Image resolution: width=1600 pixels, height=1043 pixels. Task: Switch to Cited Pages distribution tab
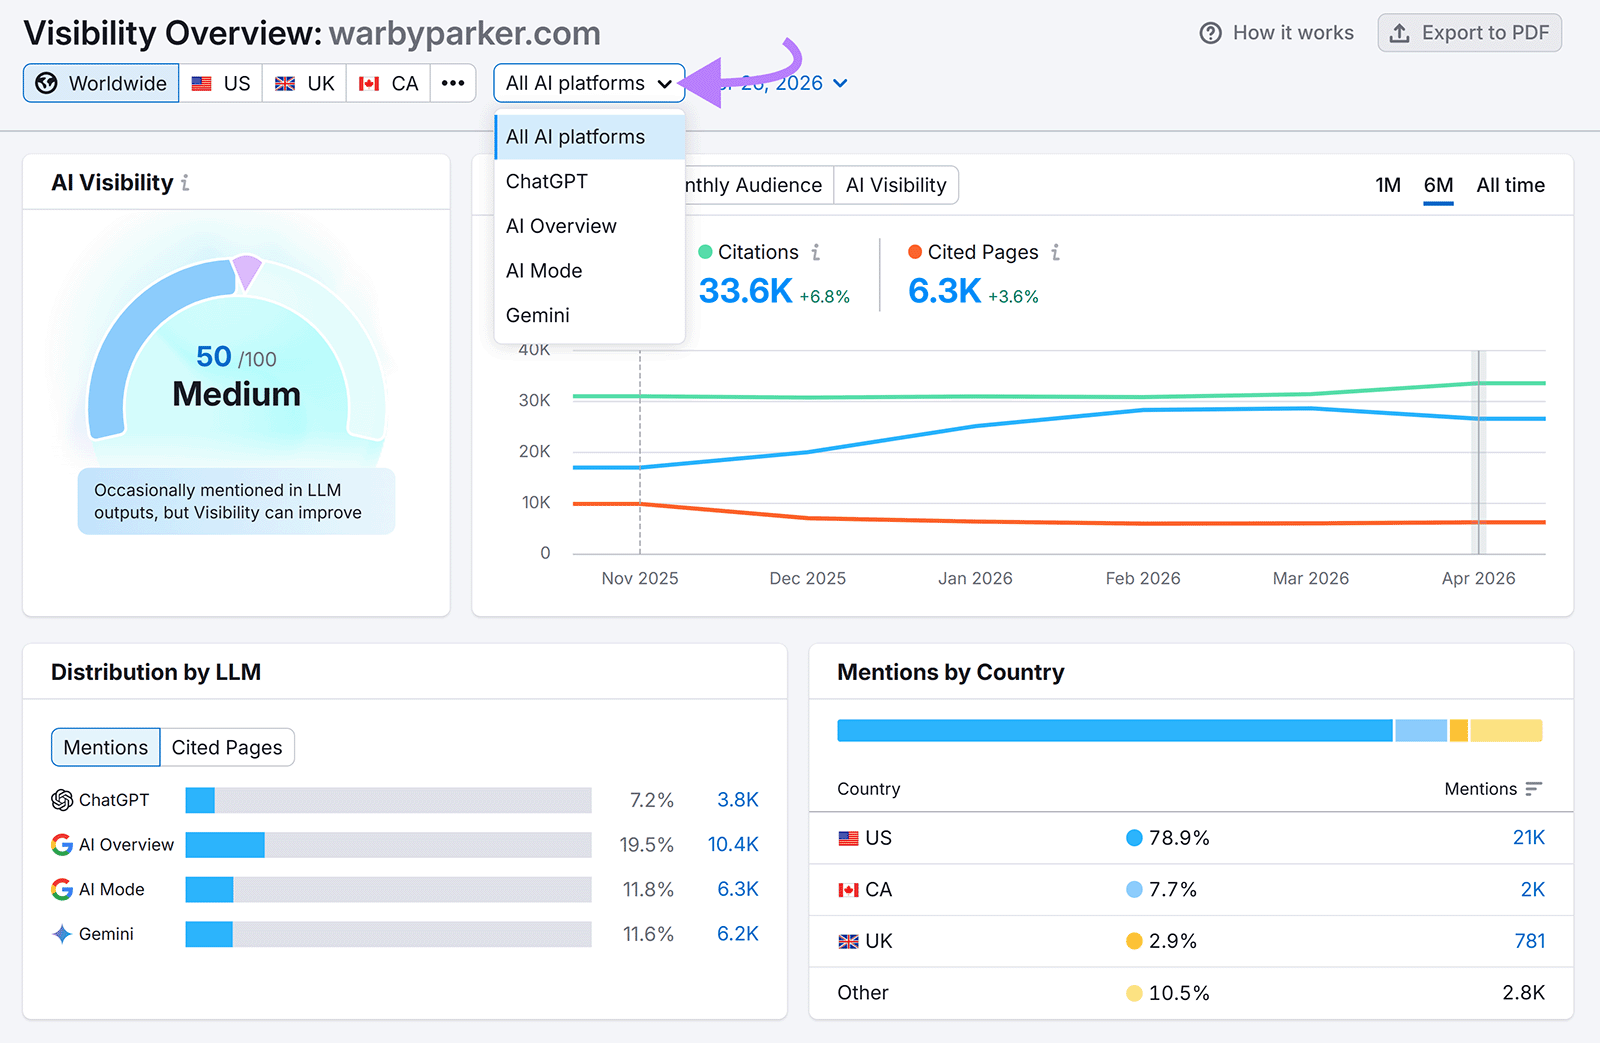(x=227, y=748)
